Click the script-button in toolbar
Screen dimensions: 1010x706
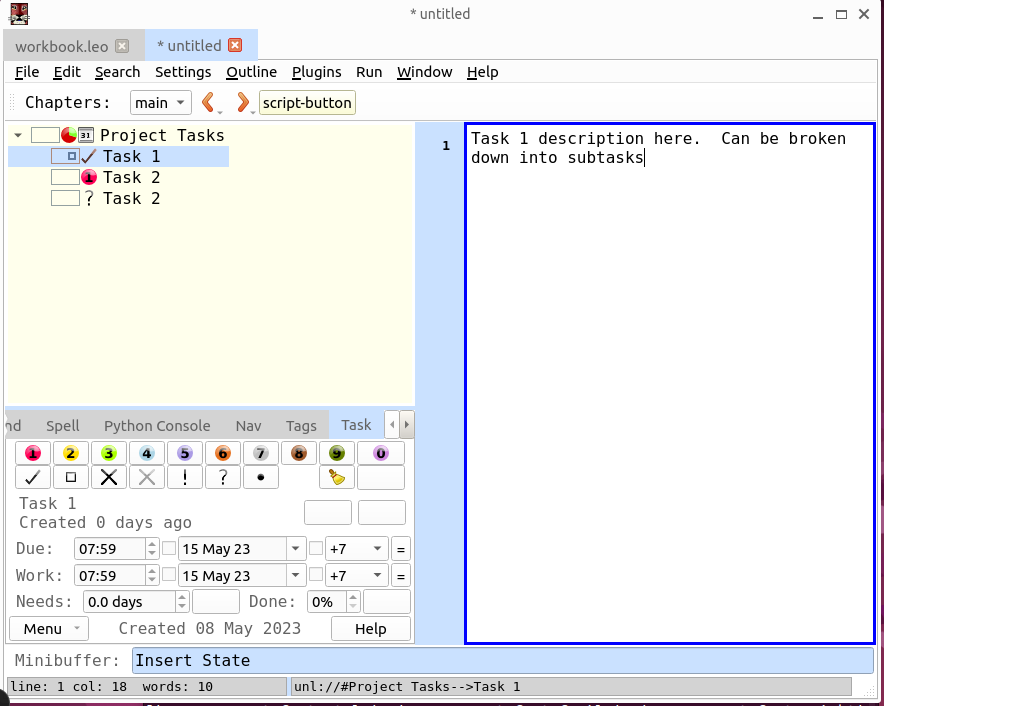(x=307, y=102)
